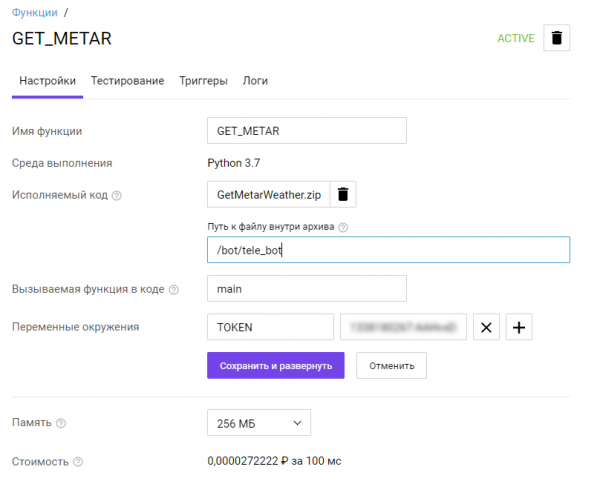Open the memory 256 МБ dropdown

pyautogui.click(x=258, y=423)
